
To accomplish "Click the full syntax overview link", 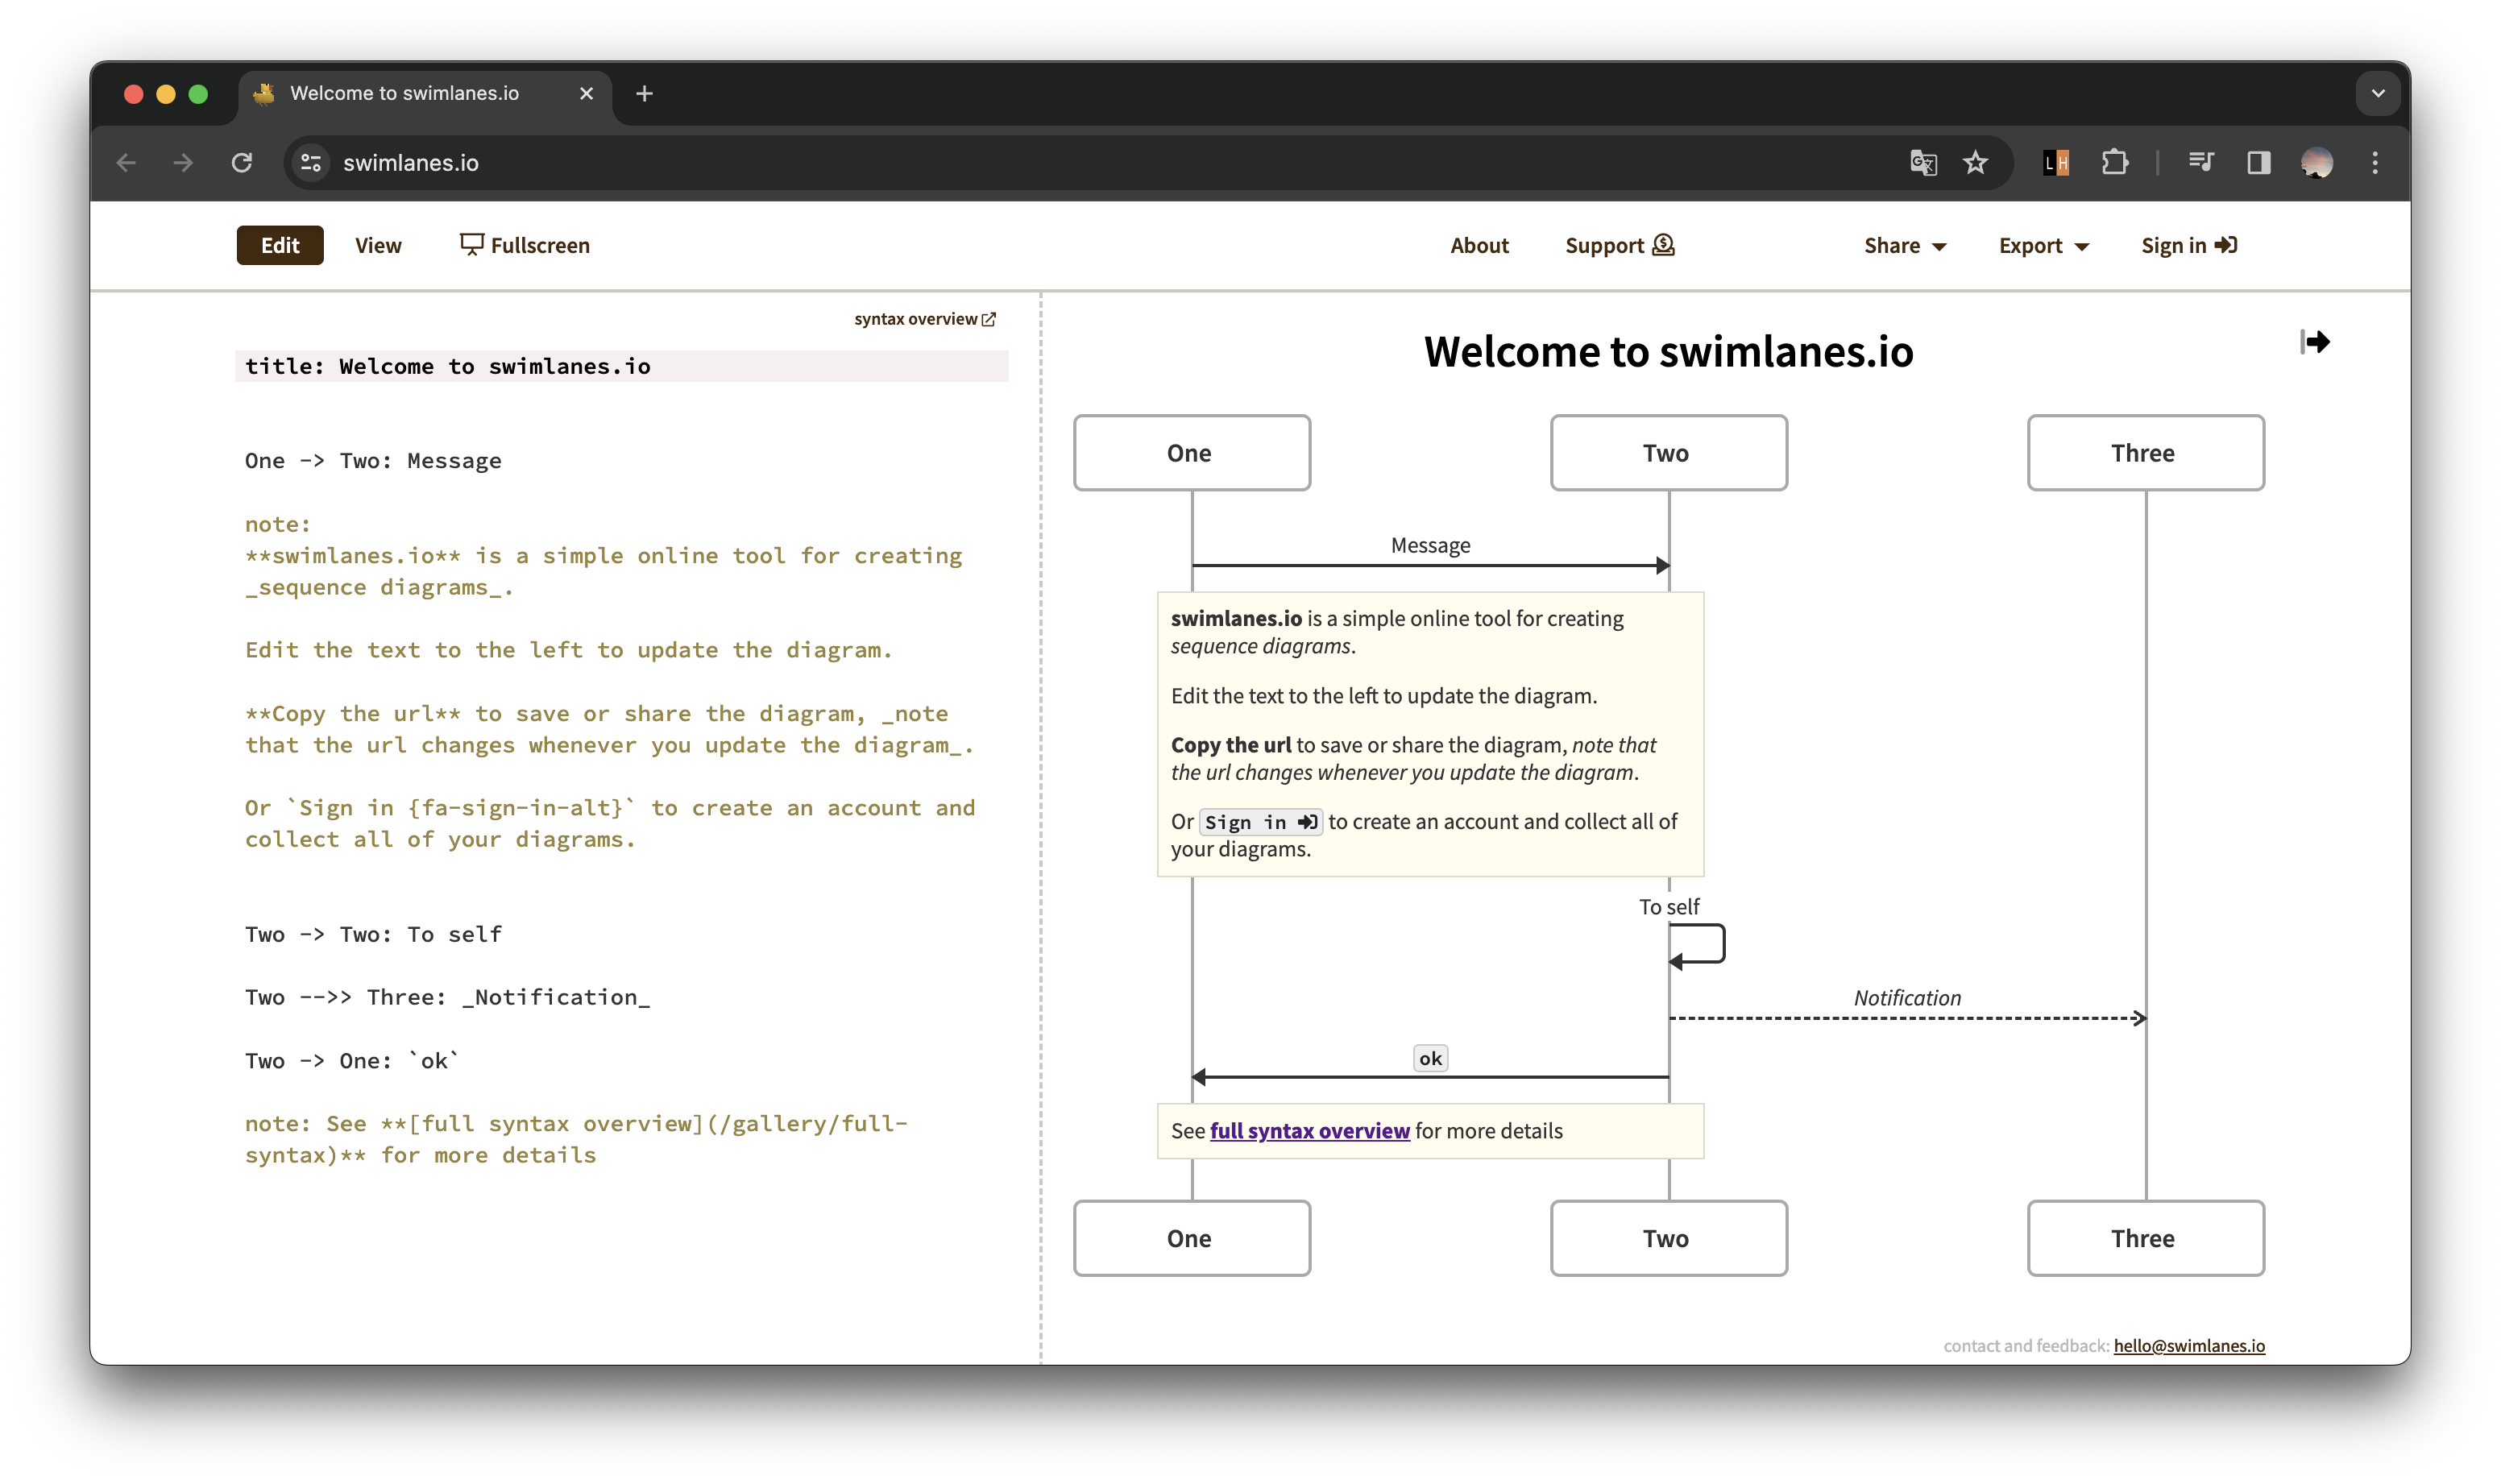I will pos(1309,1131).
